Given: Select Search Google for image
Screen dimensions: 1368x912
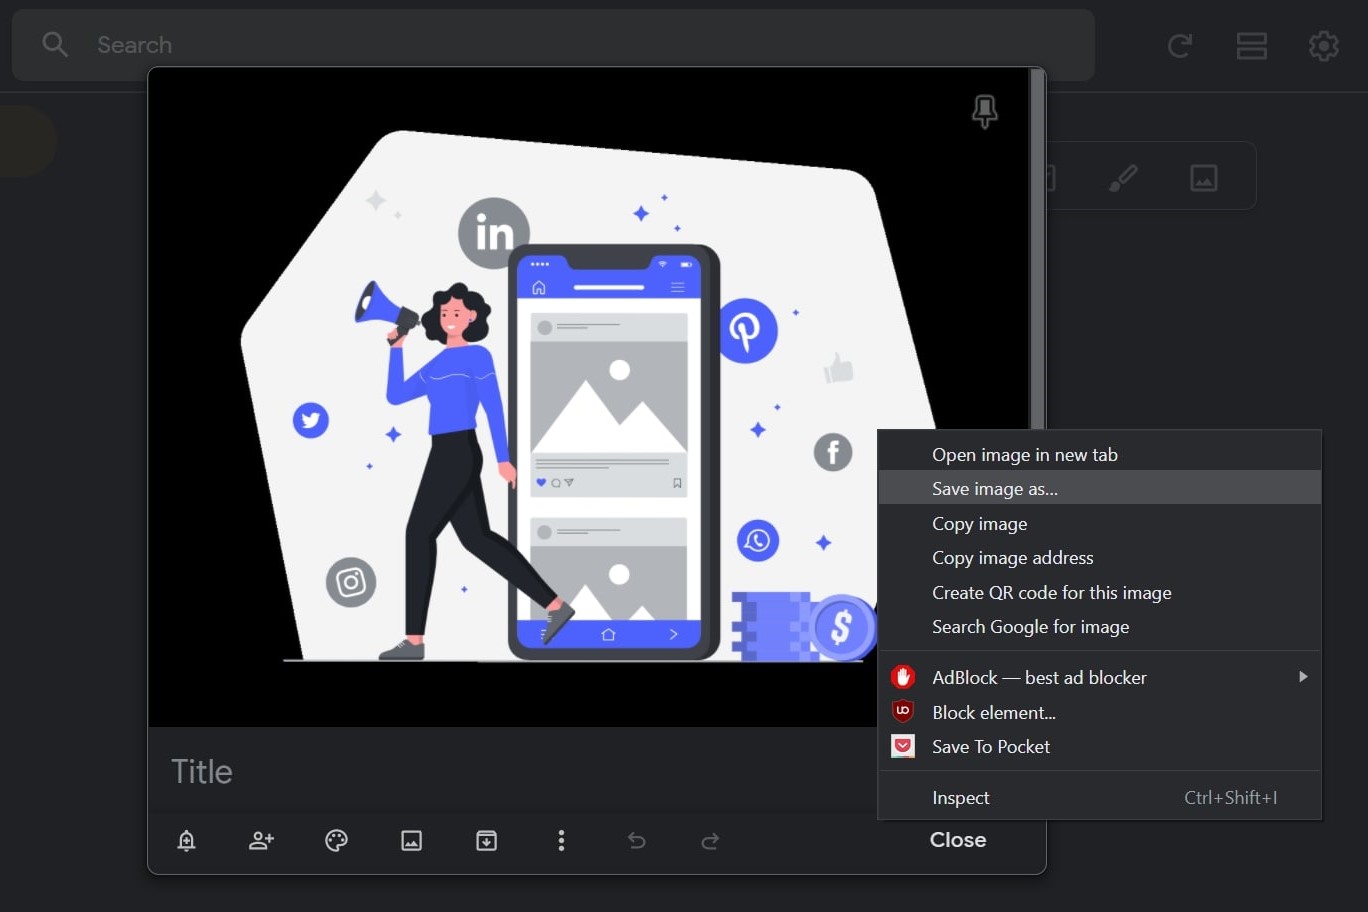Looking at the screenshot, I should (x=1100, y=627).
